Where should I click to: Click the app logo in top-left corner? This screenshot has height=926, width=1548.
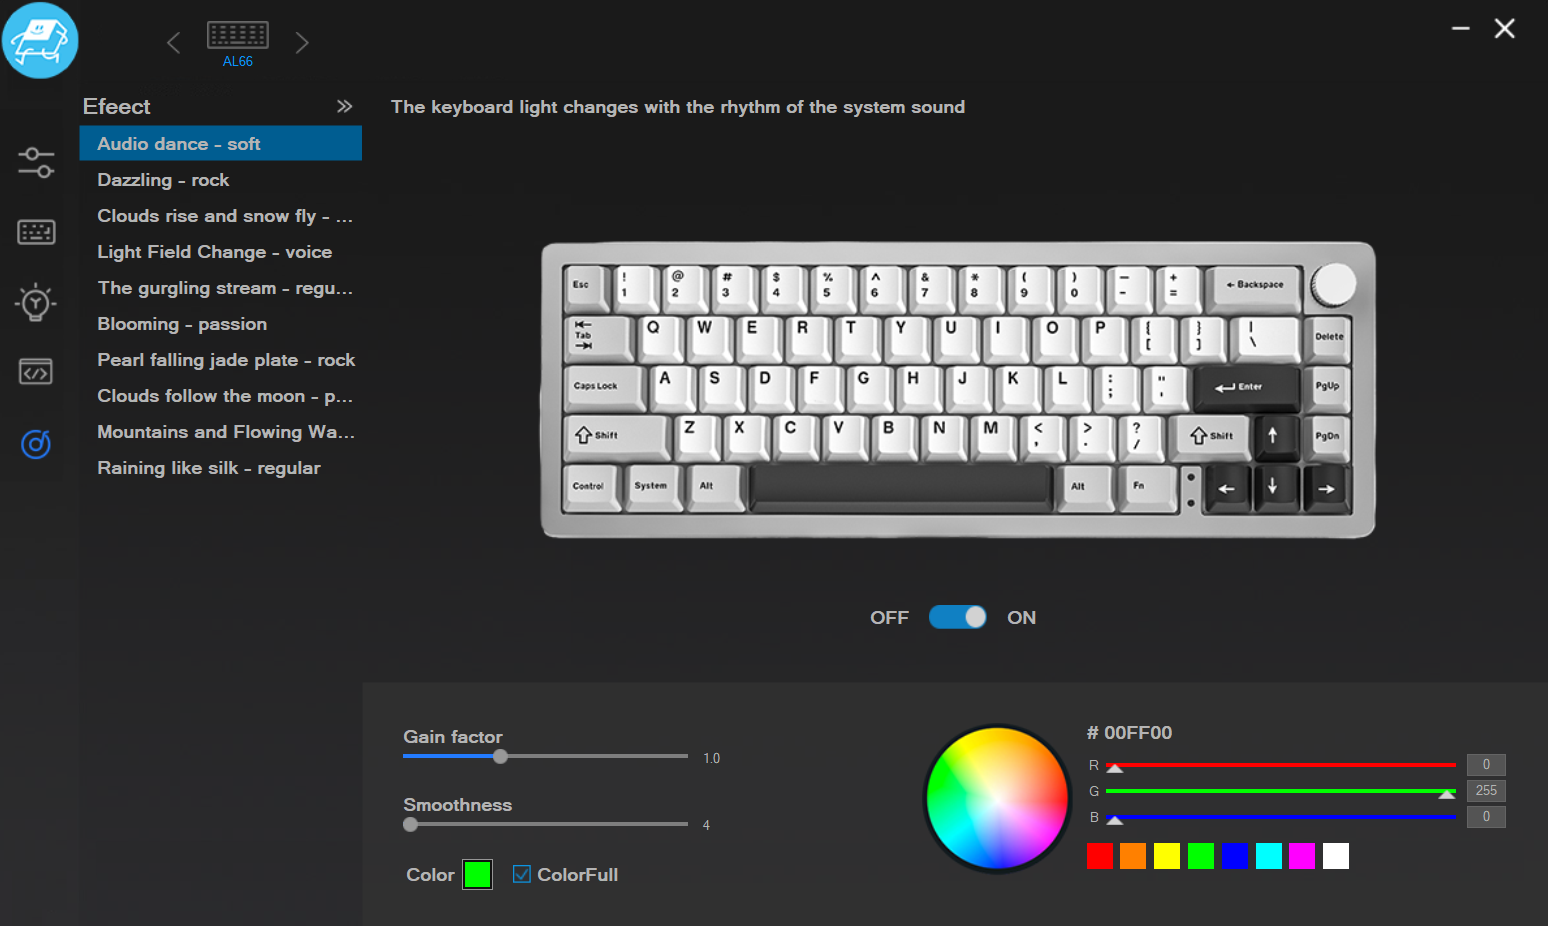pyautogui.click(x=40, y=40)
